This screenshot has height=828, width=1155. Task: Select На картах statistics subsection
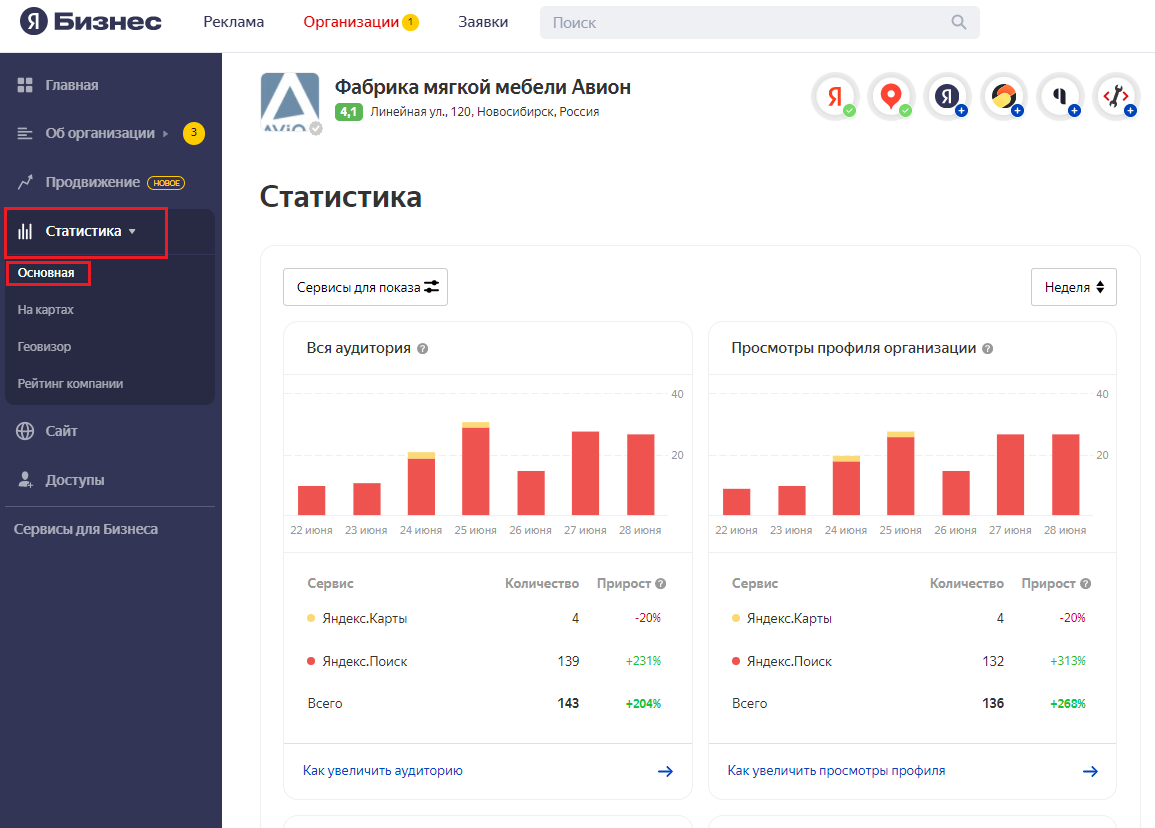click(x=46, y=310)
